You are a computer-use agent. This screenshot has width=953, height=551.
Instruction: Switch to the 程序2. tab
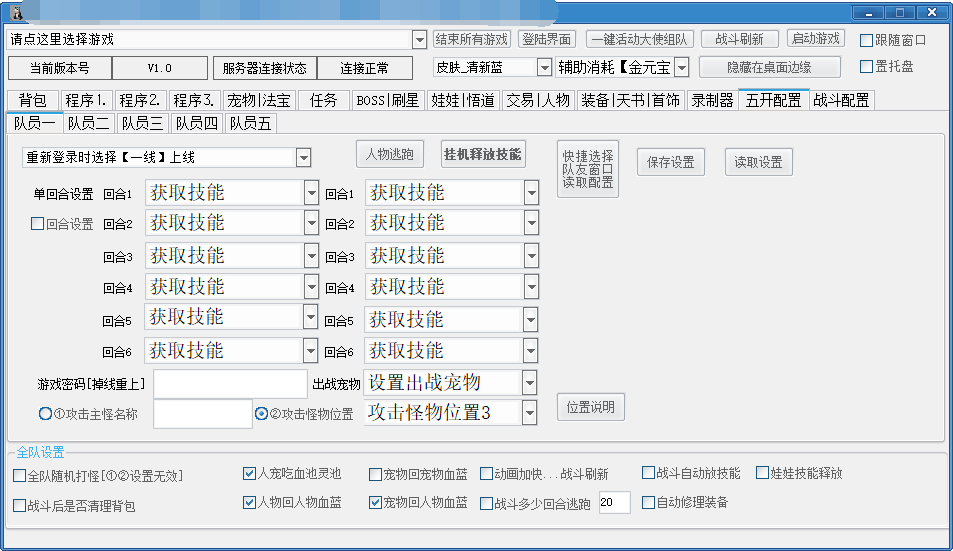coord(139,100)
